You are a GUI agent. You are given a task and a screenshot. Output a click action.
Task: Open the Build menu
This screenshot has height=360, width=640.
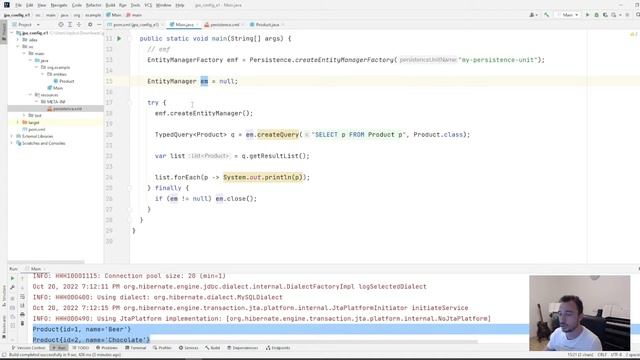(x=110, y=5)
